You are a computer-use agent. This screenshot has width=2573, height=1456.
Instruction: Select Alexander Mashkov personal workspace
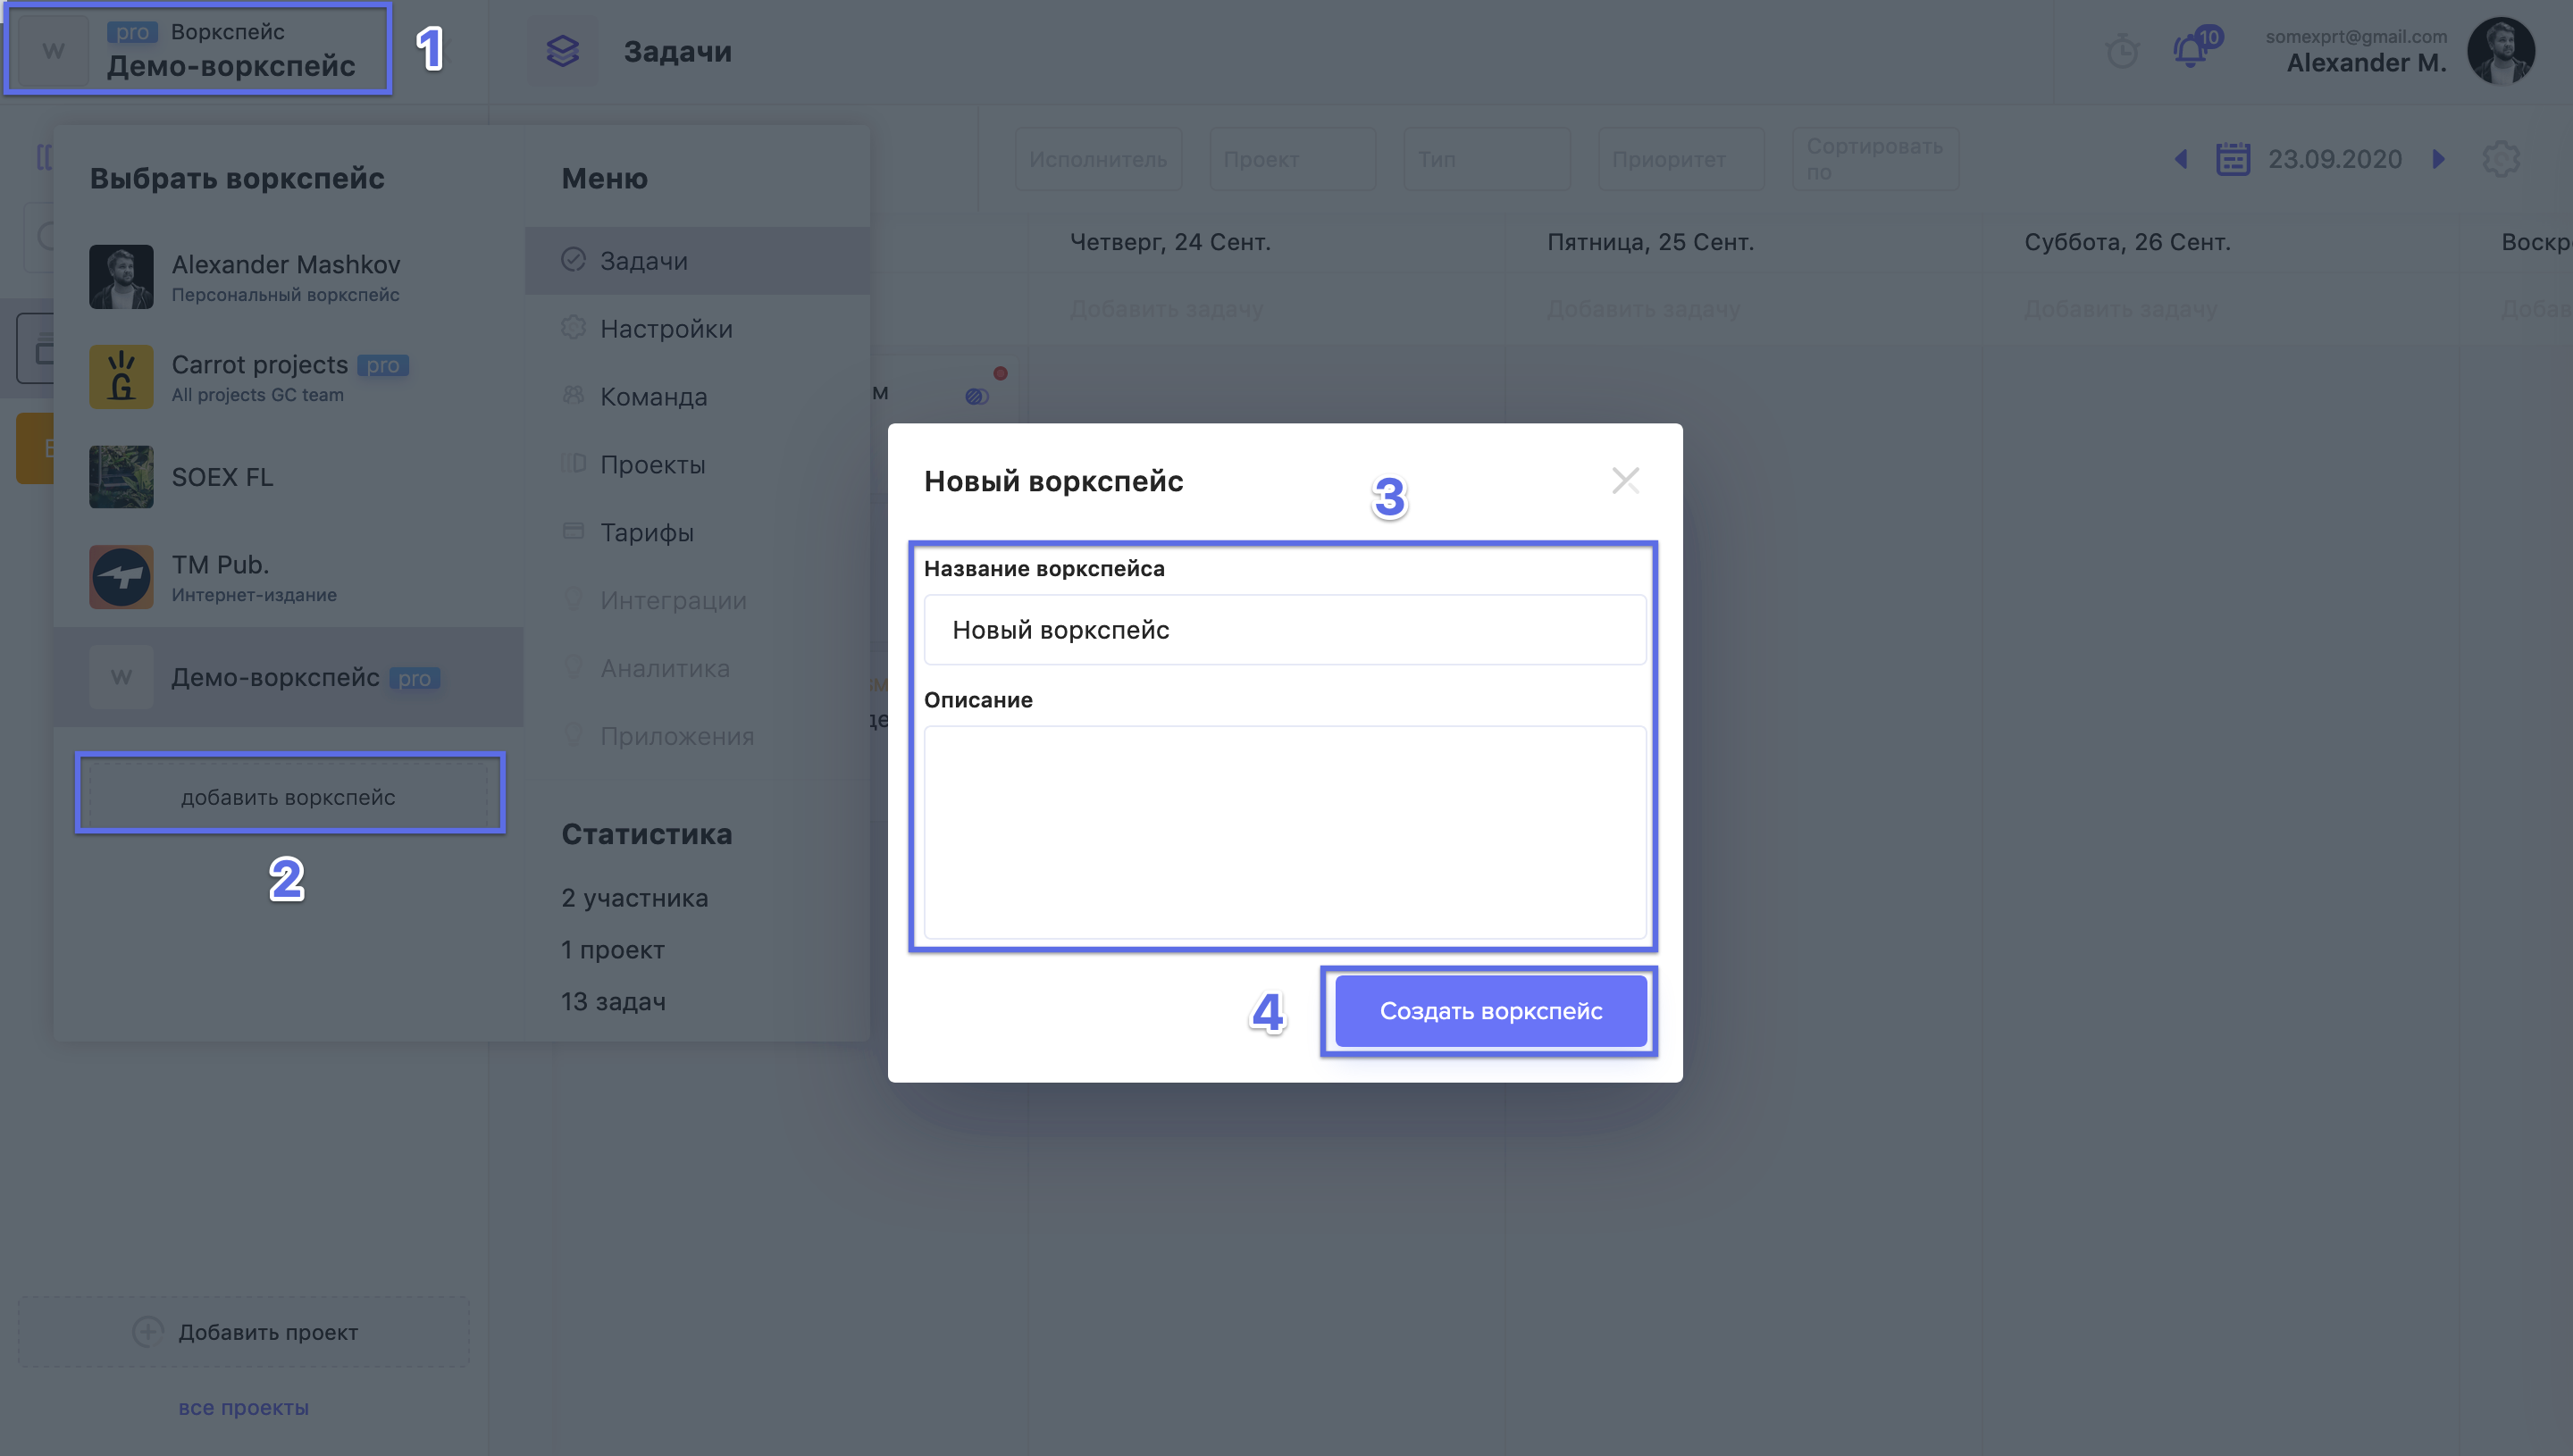[288, 277]
